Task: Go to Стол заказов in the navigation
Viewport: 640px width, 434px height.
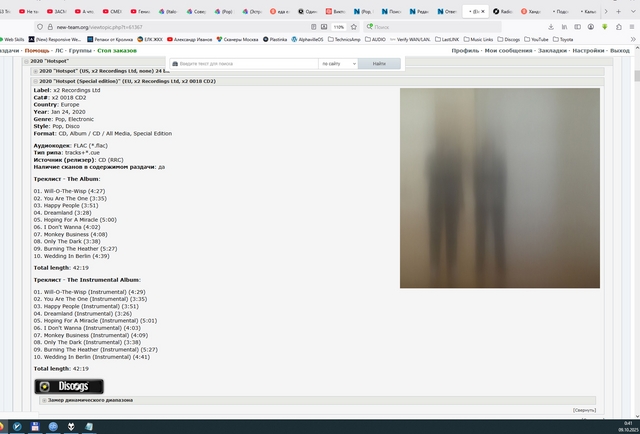Action: [119, 49]
